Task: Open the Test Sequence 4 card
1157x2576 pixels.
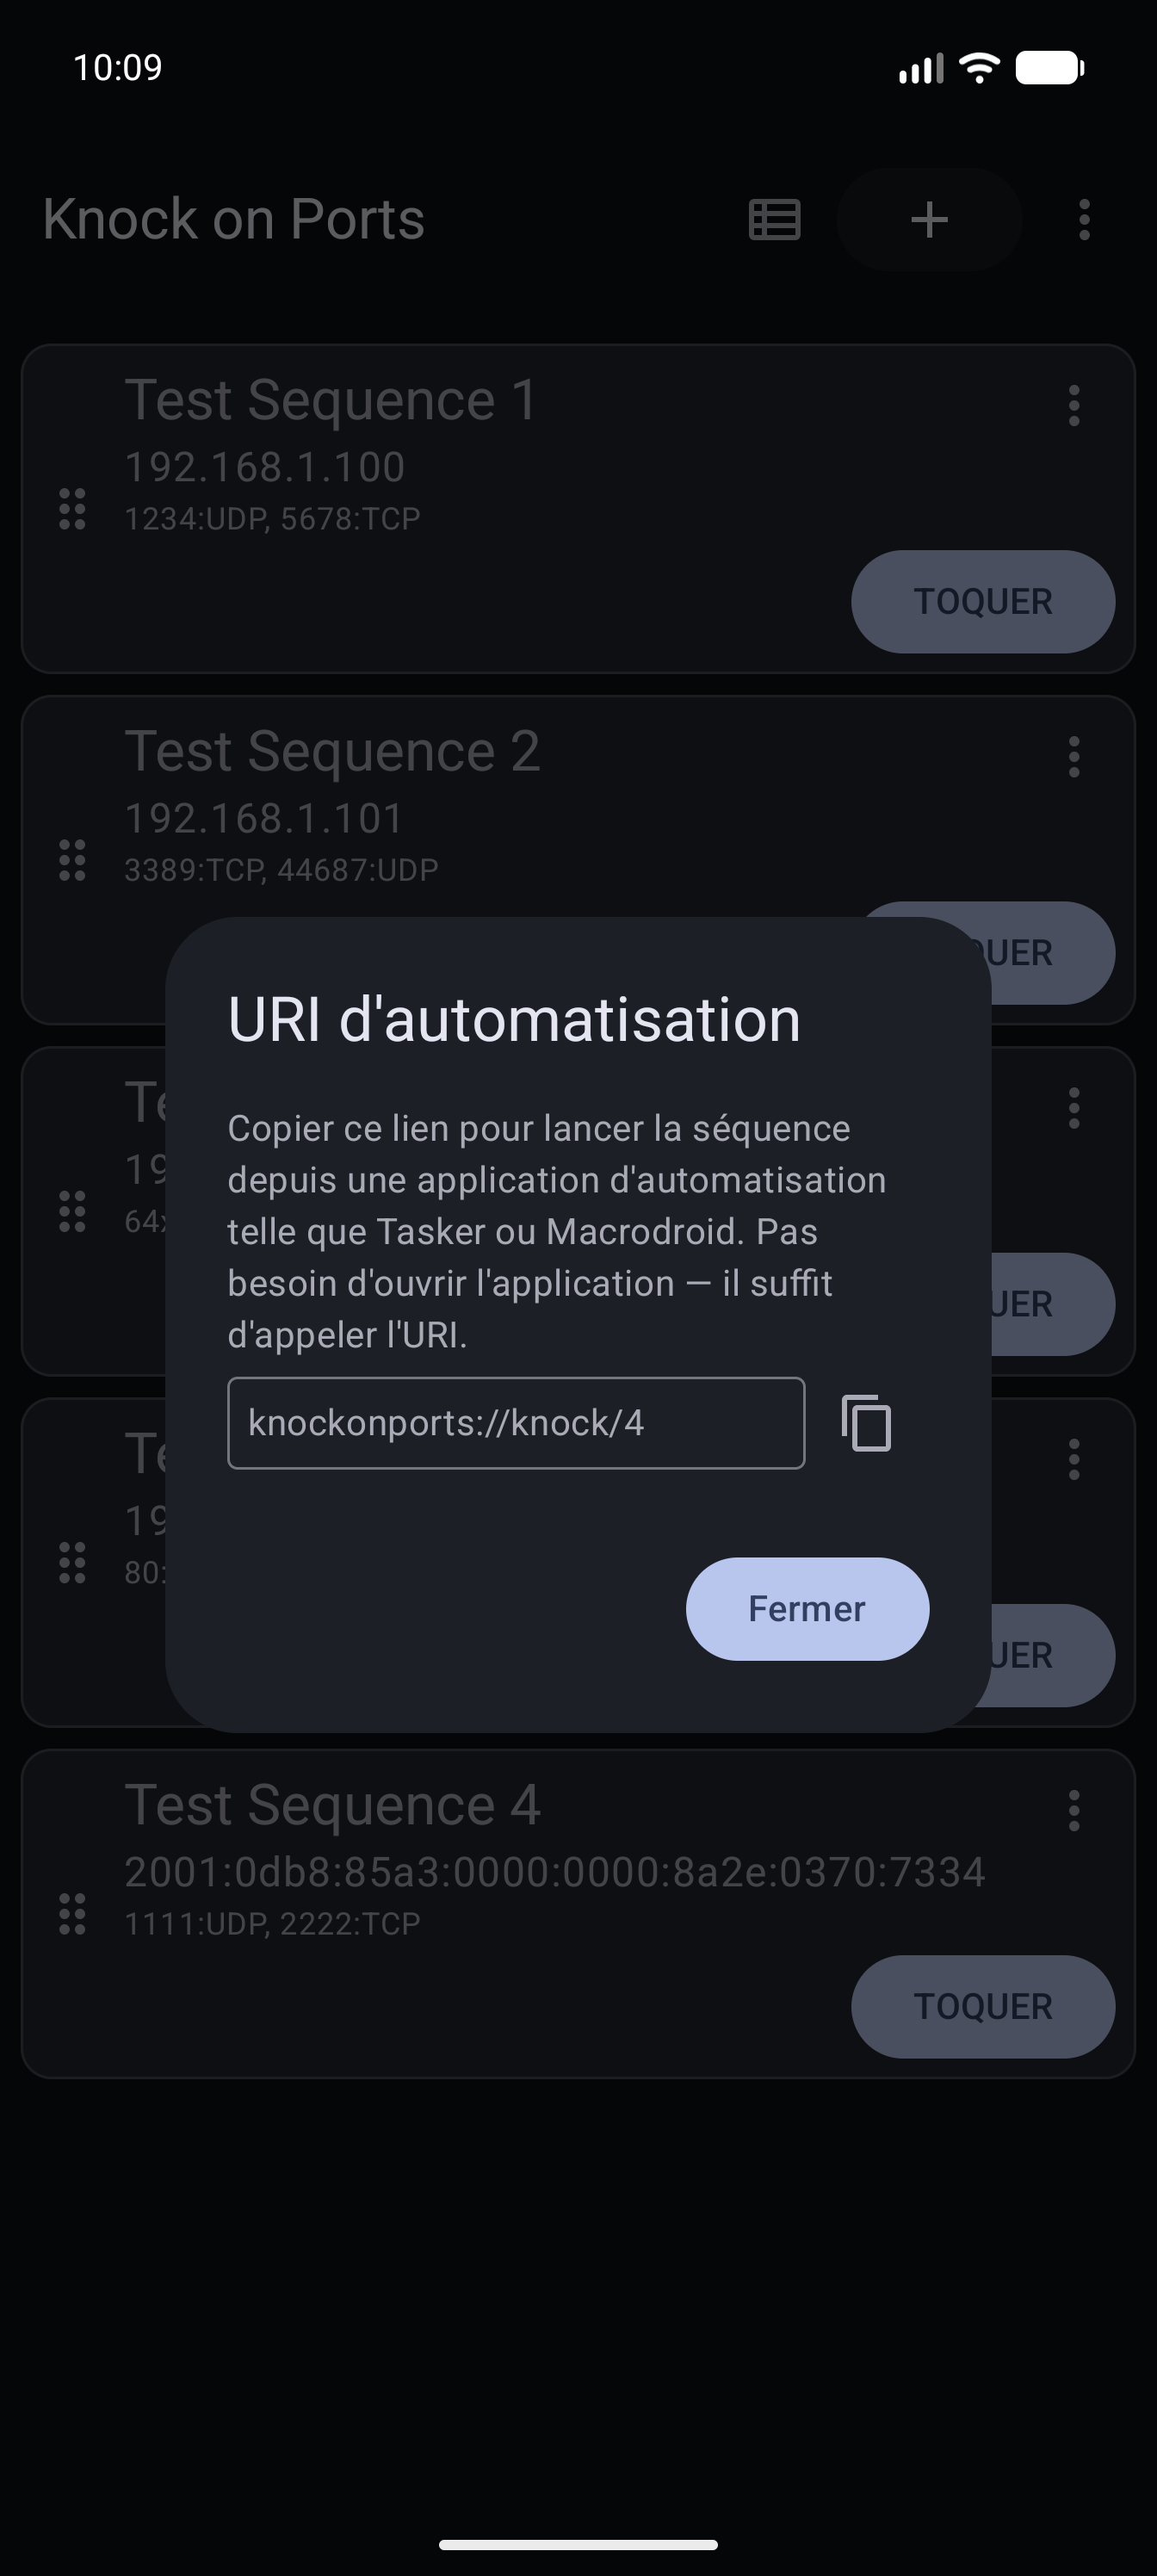Action: click(x=578, y=1914)
